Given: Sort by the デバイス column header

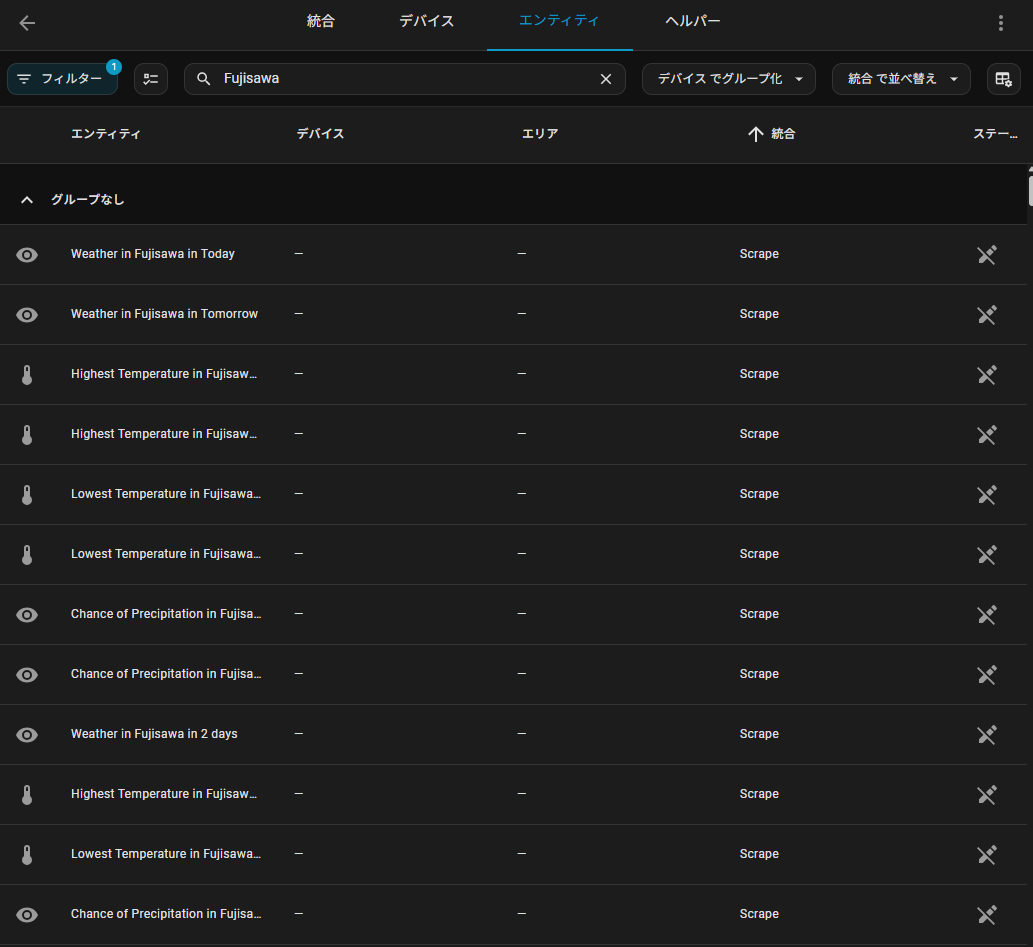Looking at the screenshot, I should [320, 134].
